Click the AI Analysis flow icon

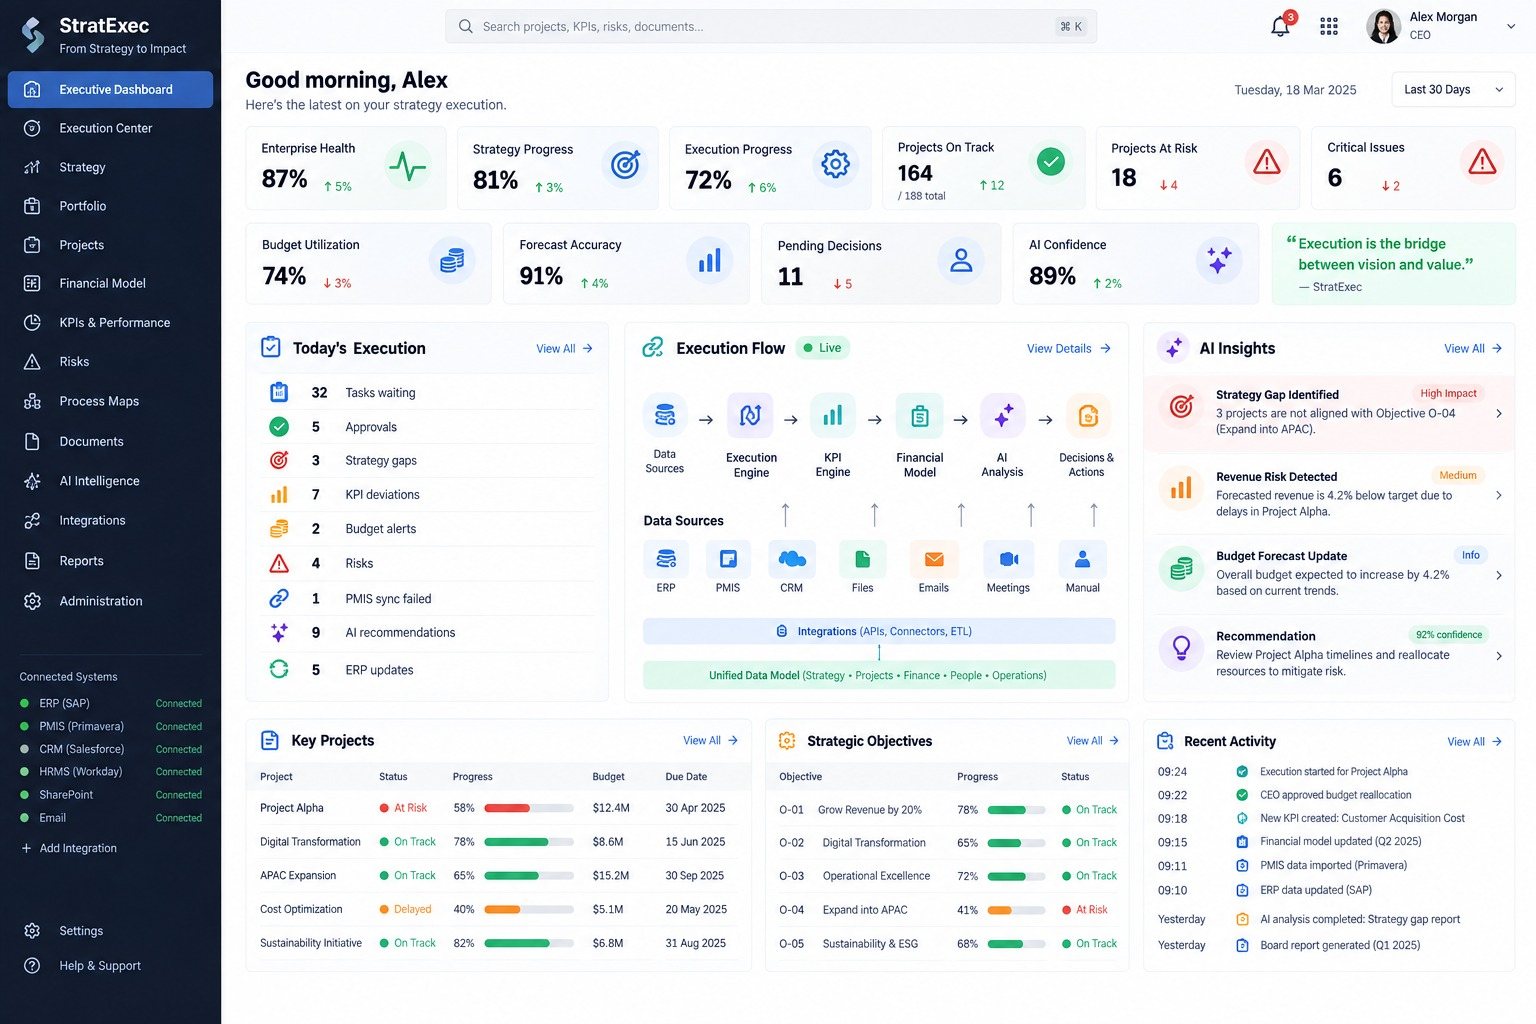coord(1003,416)
